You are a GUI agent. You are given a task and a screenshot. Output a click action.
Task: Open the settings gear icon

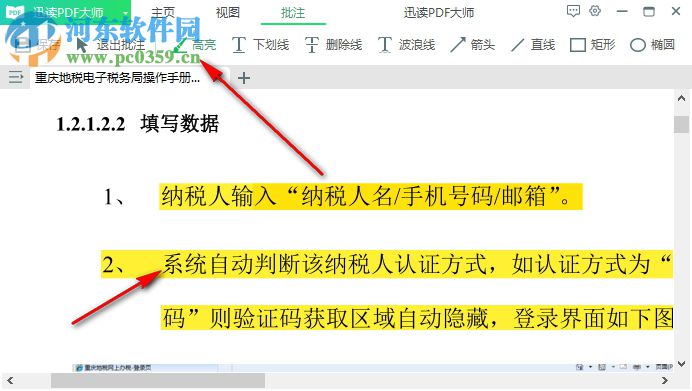pyautogui.click(x=595, y=11)
